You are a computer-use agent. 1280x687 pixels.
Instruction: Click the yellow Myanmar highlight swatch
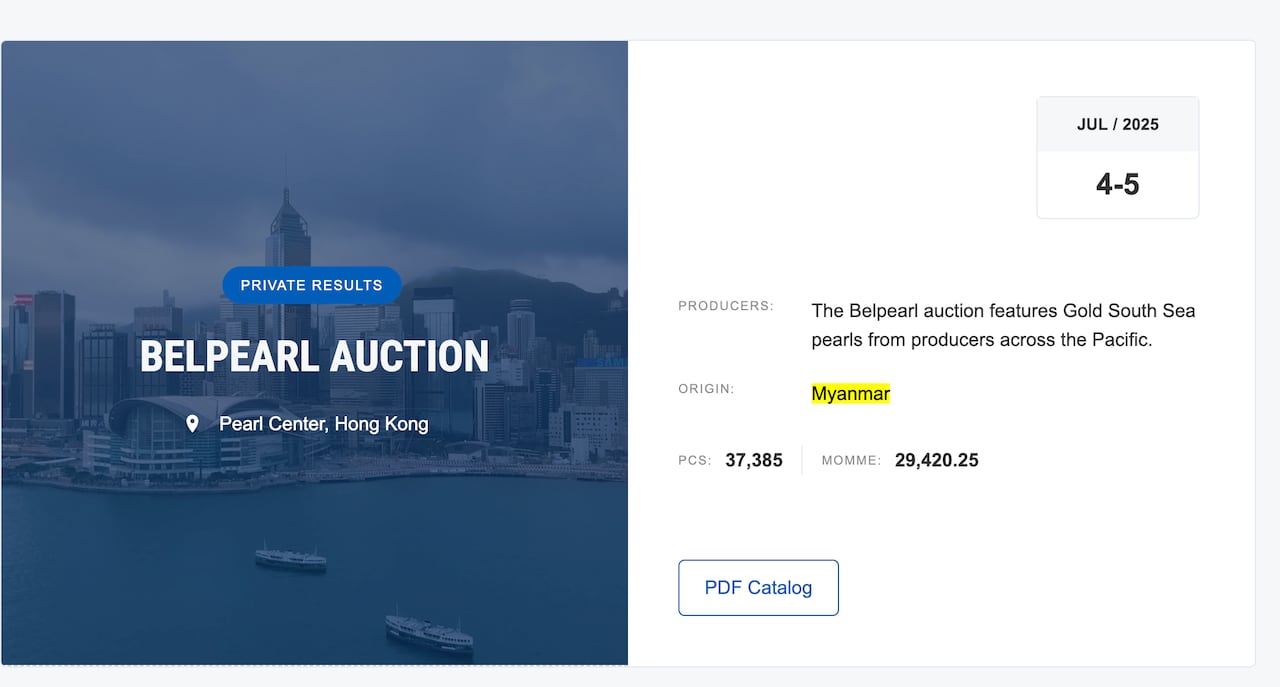pos(850,393)
